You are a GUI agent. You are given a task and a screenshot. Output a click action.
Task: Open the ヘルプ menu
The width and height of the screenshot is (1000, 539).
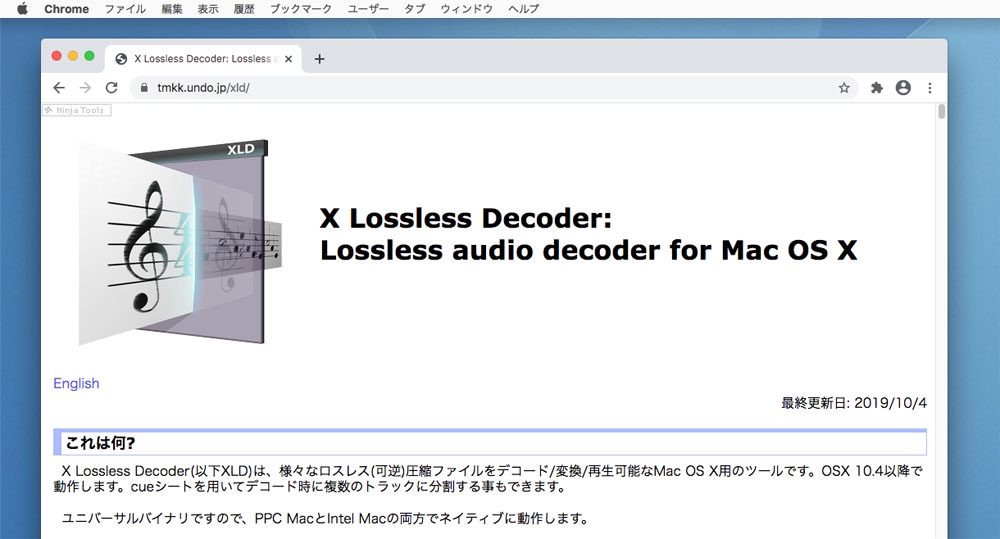[x=524, y=9]
